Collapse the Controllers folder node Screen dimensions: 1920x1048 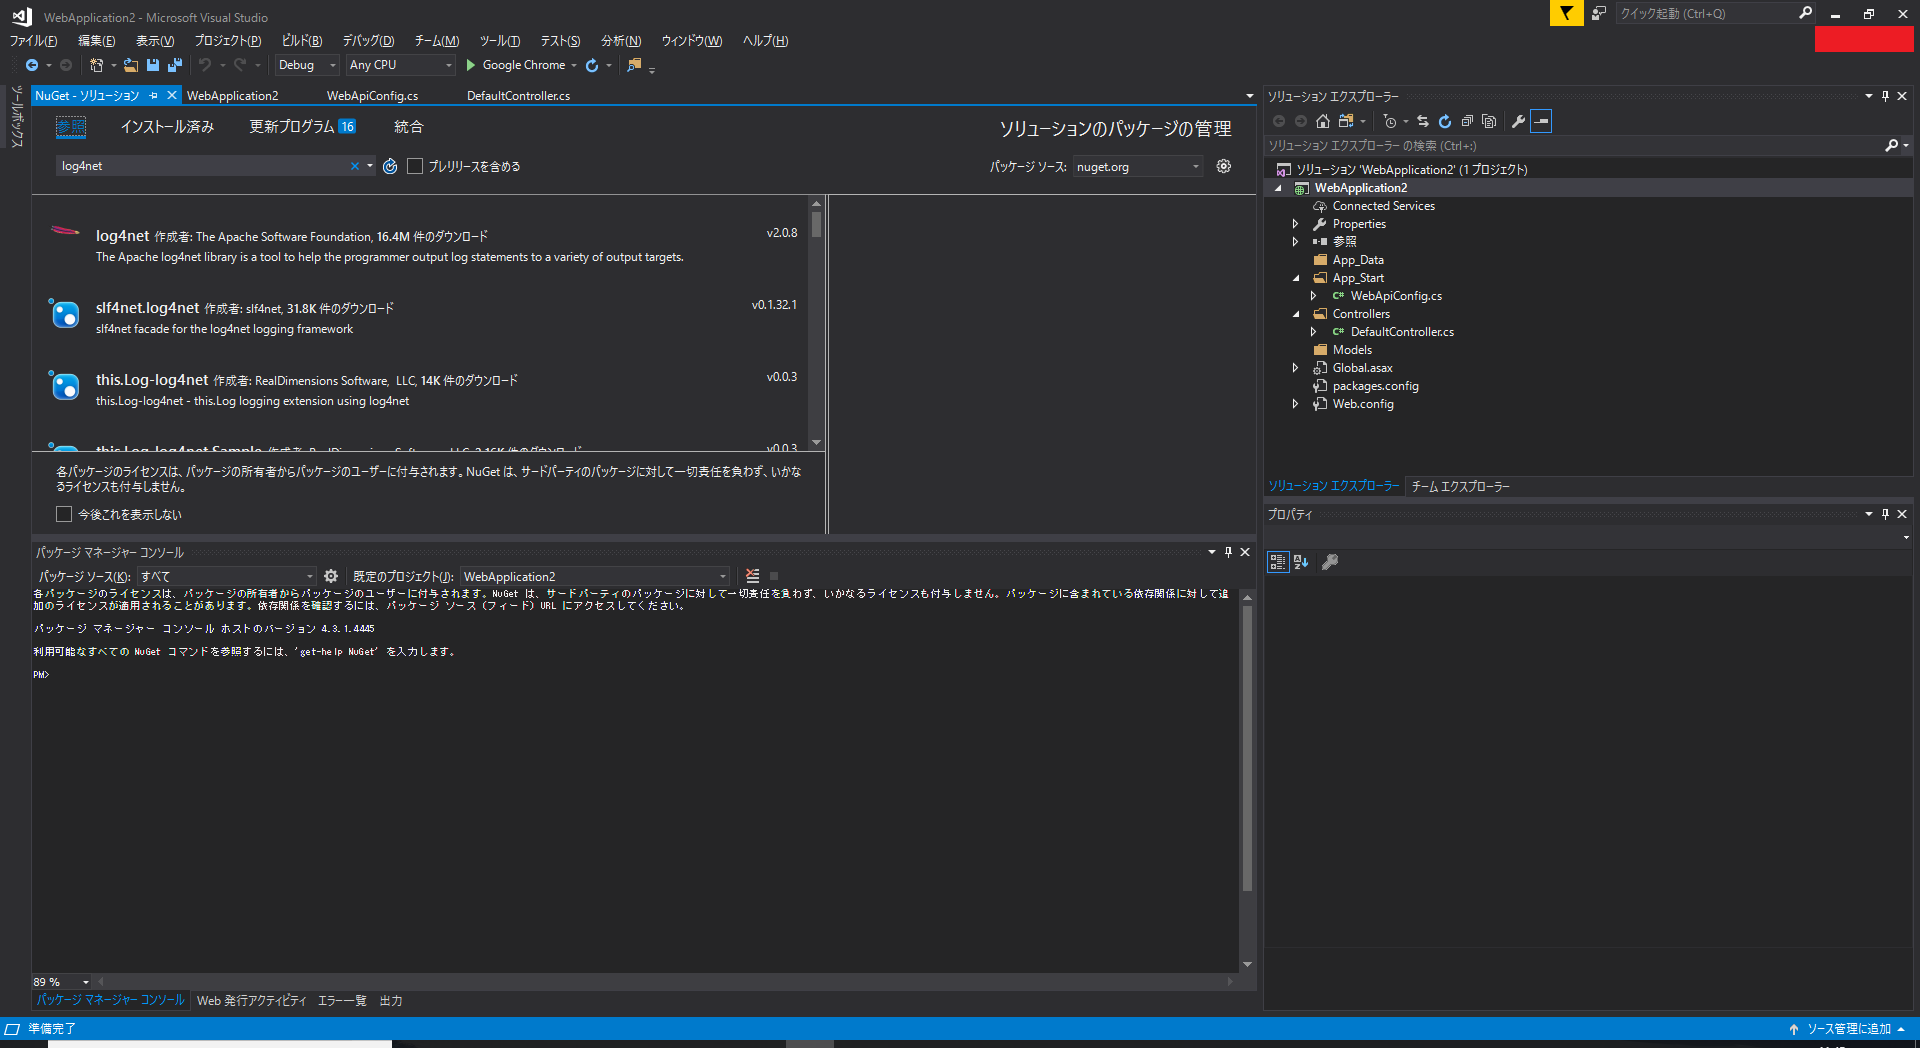(1296, 314)
